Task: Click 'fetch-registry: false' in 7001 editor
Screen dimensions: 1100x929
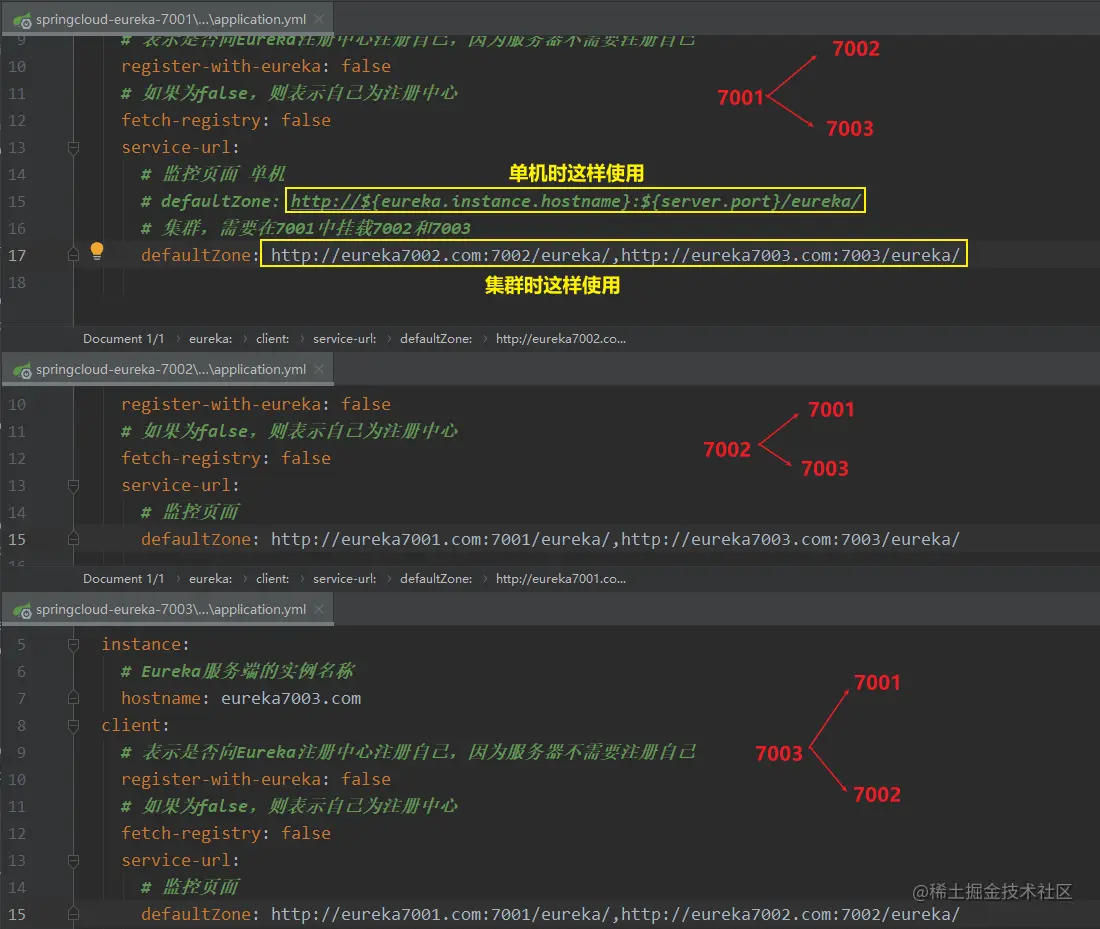Action: click(225, 121)
